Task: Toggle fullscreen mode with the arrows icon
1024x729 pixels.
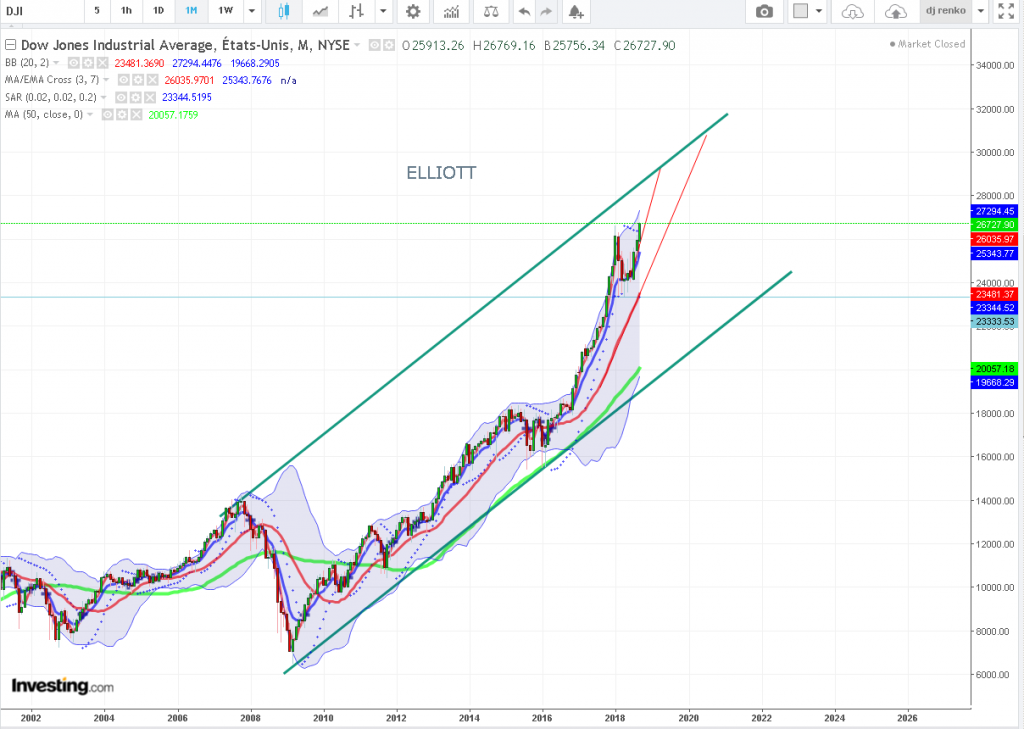Action: [x=1006, y=11]
